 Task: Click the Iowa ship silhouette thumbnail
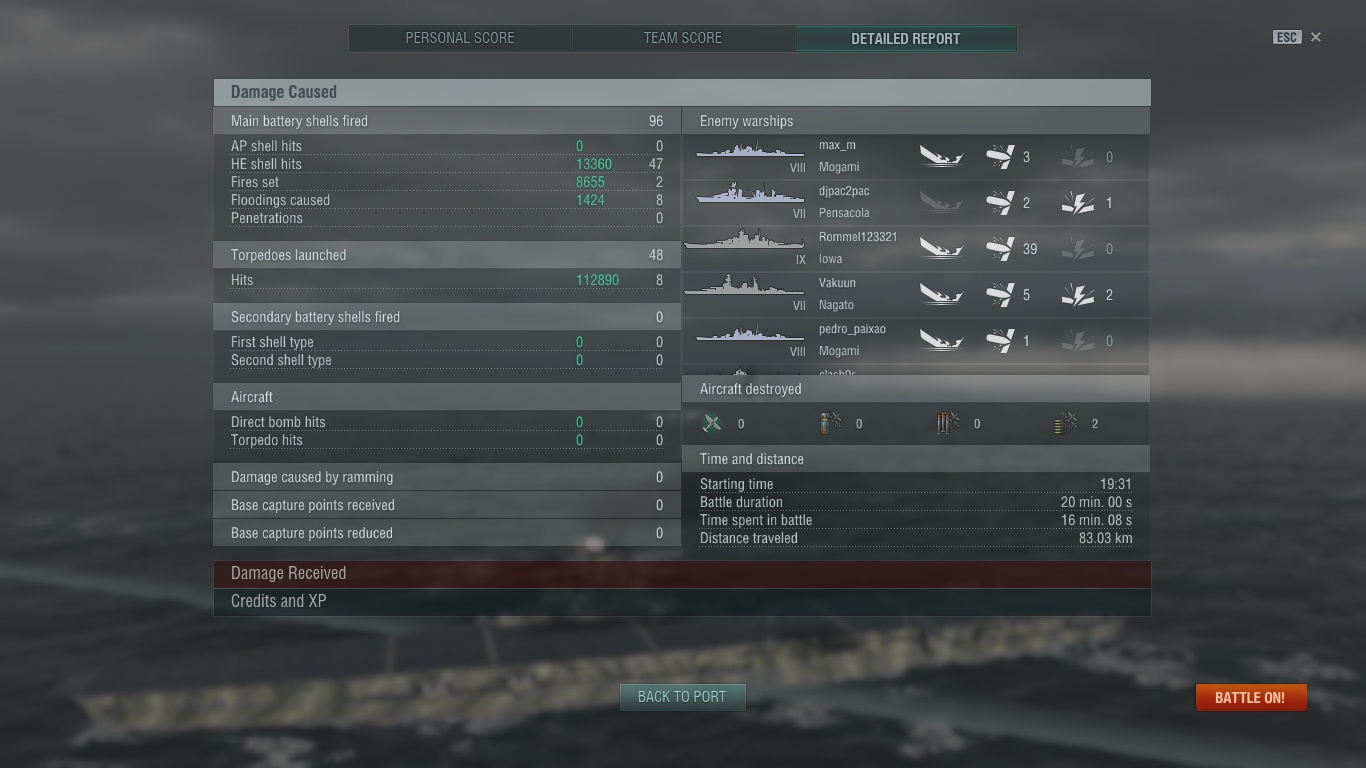click(x=744, y=243)
